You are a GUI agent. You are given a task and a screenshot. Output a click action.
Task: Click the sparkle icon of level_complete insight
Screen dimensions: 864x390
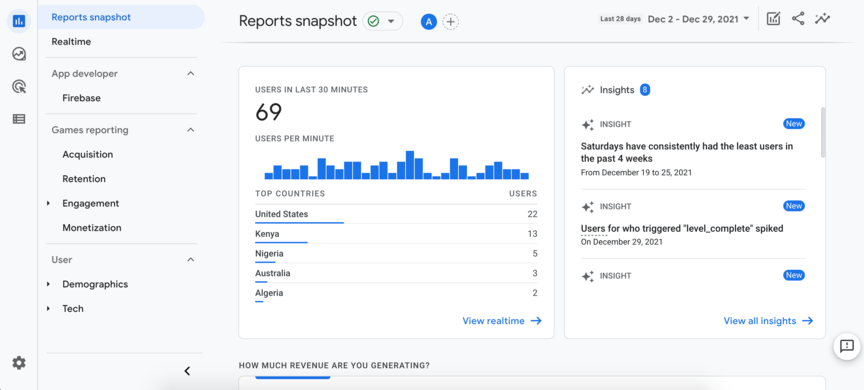click(x=587, y=207)
